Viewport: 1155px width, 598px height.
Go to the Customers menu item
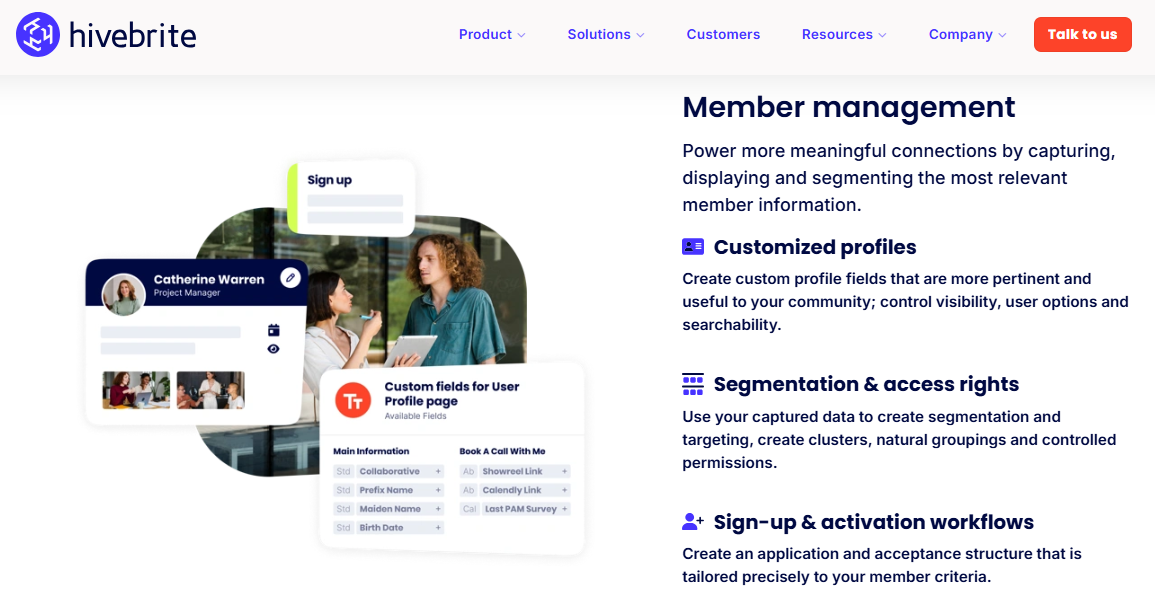(723, 34)
